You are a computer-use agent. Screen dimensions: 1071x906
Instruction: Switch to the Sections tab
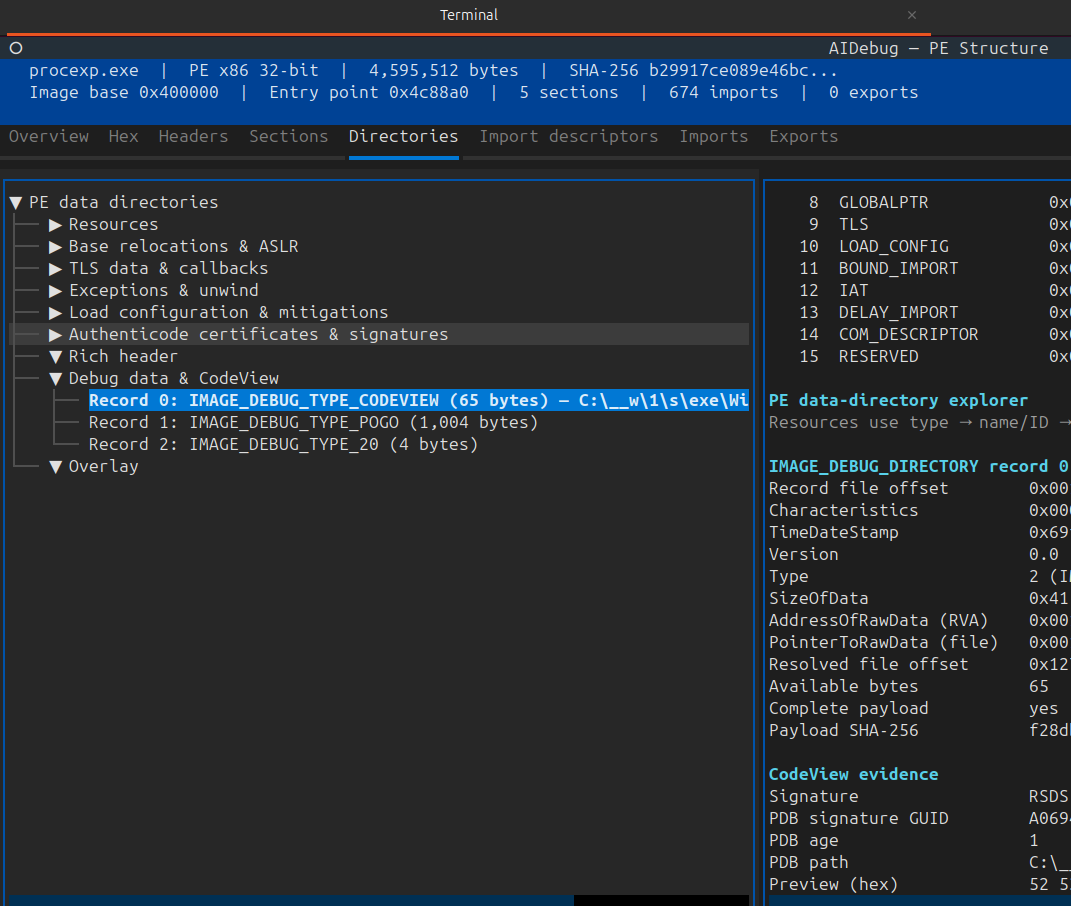(288, 137)
